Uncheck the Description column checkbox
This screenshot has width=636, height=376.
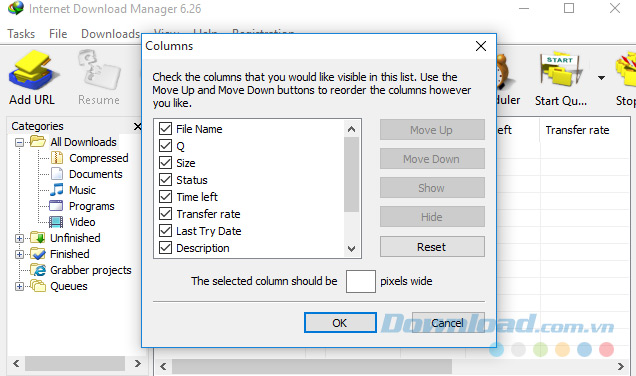click(x=165, y=248)
